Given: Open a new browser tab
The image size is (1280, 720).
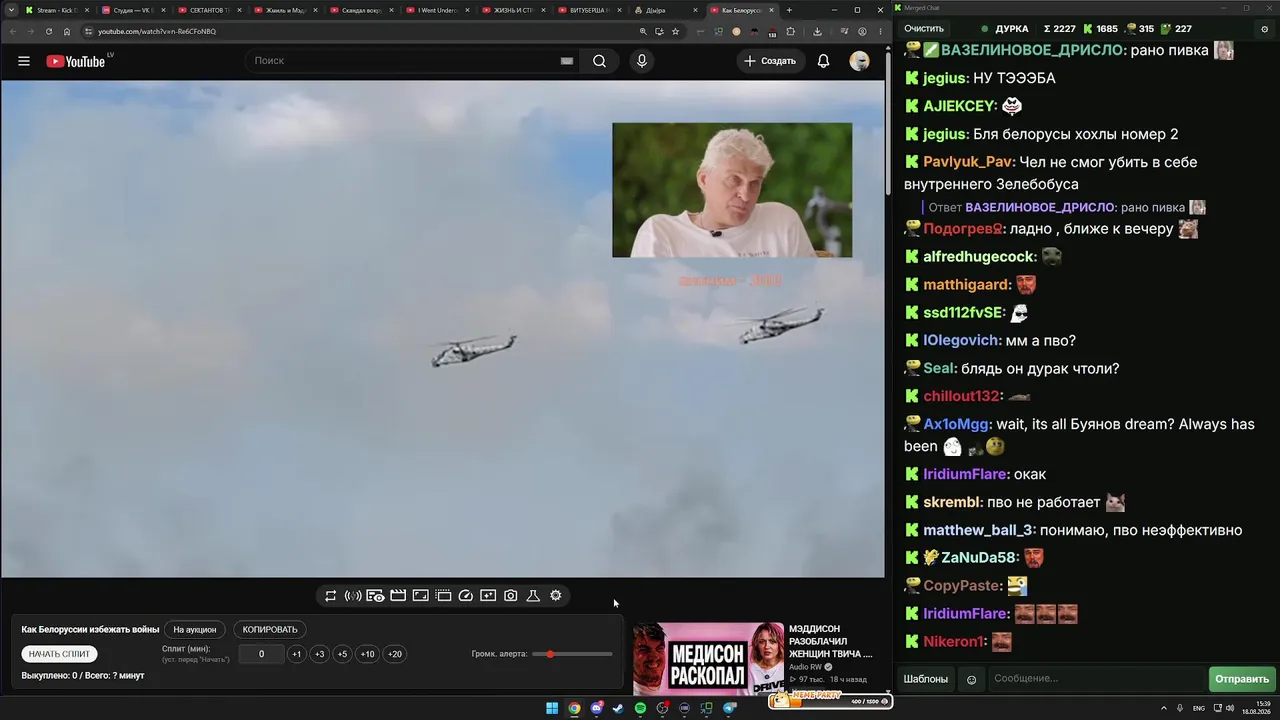Looking at the screenshot, I should pyautogui.click(x=789, y=10).
